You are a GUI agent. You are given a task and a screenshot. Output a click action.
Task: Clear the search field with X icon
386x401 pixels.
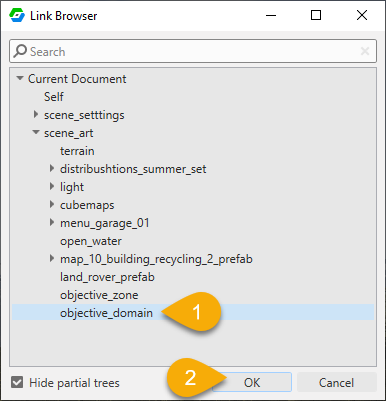[x=365, y=51]
